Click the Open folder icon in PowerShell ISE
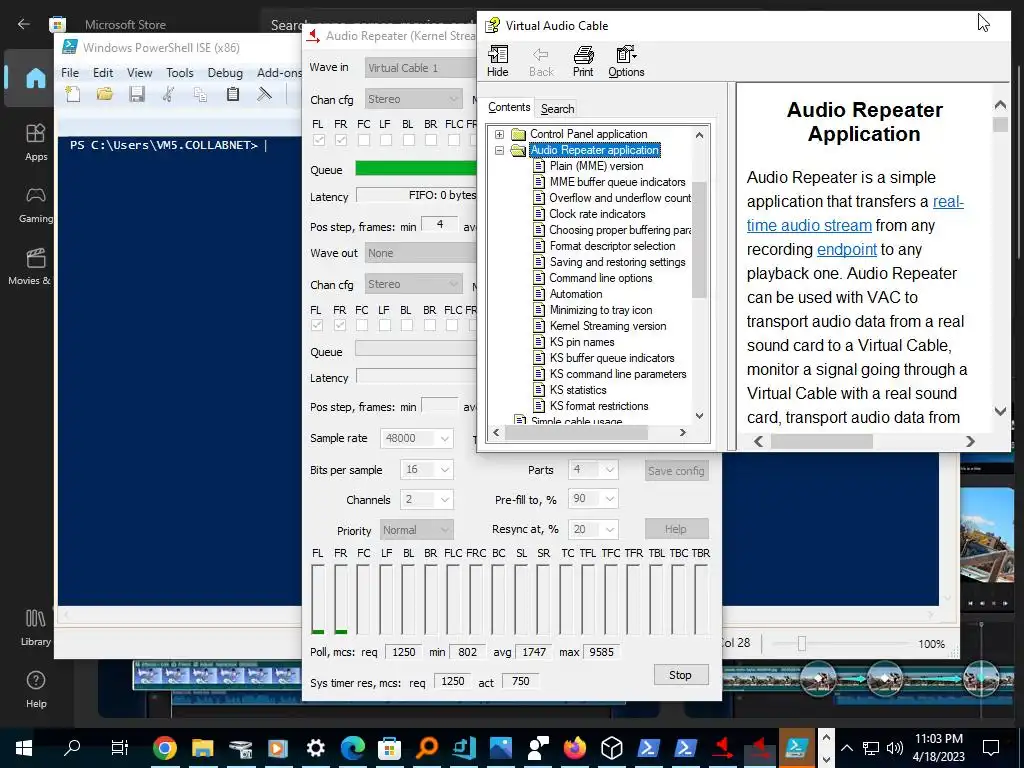 pyautogui.click(x=104, y=95)
